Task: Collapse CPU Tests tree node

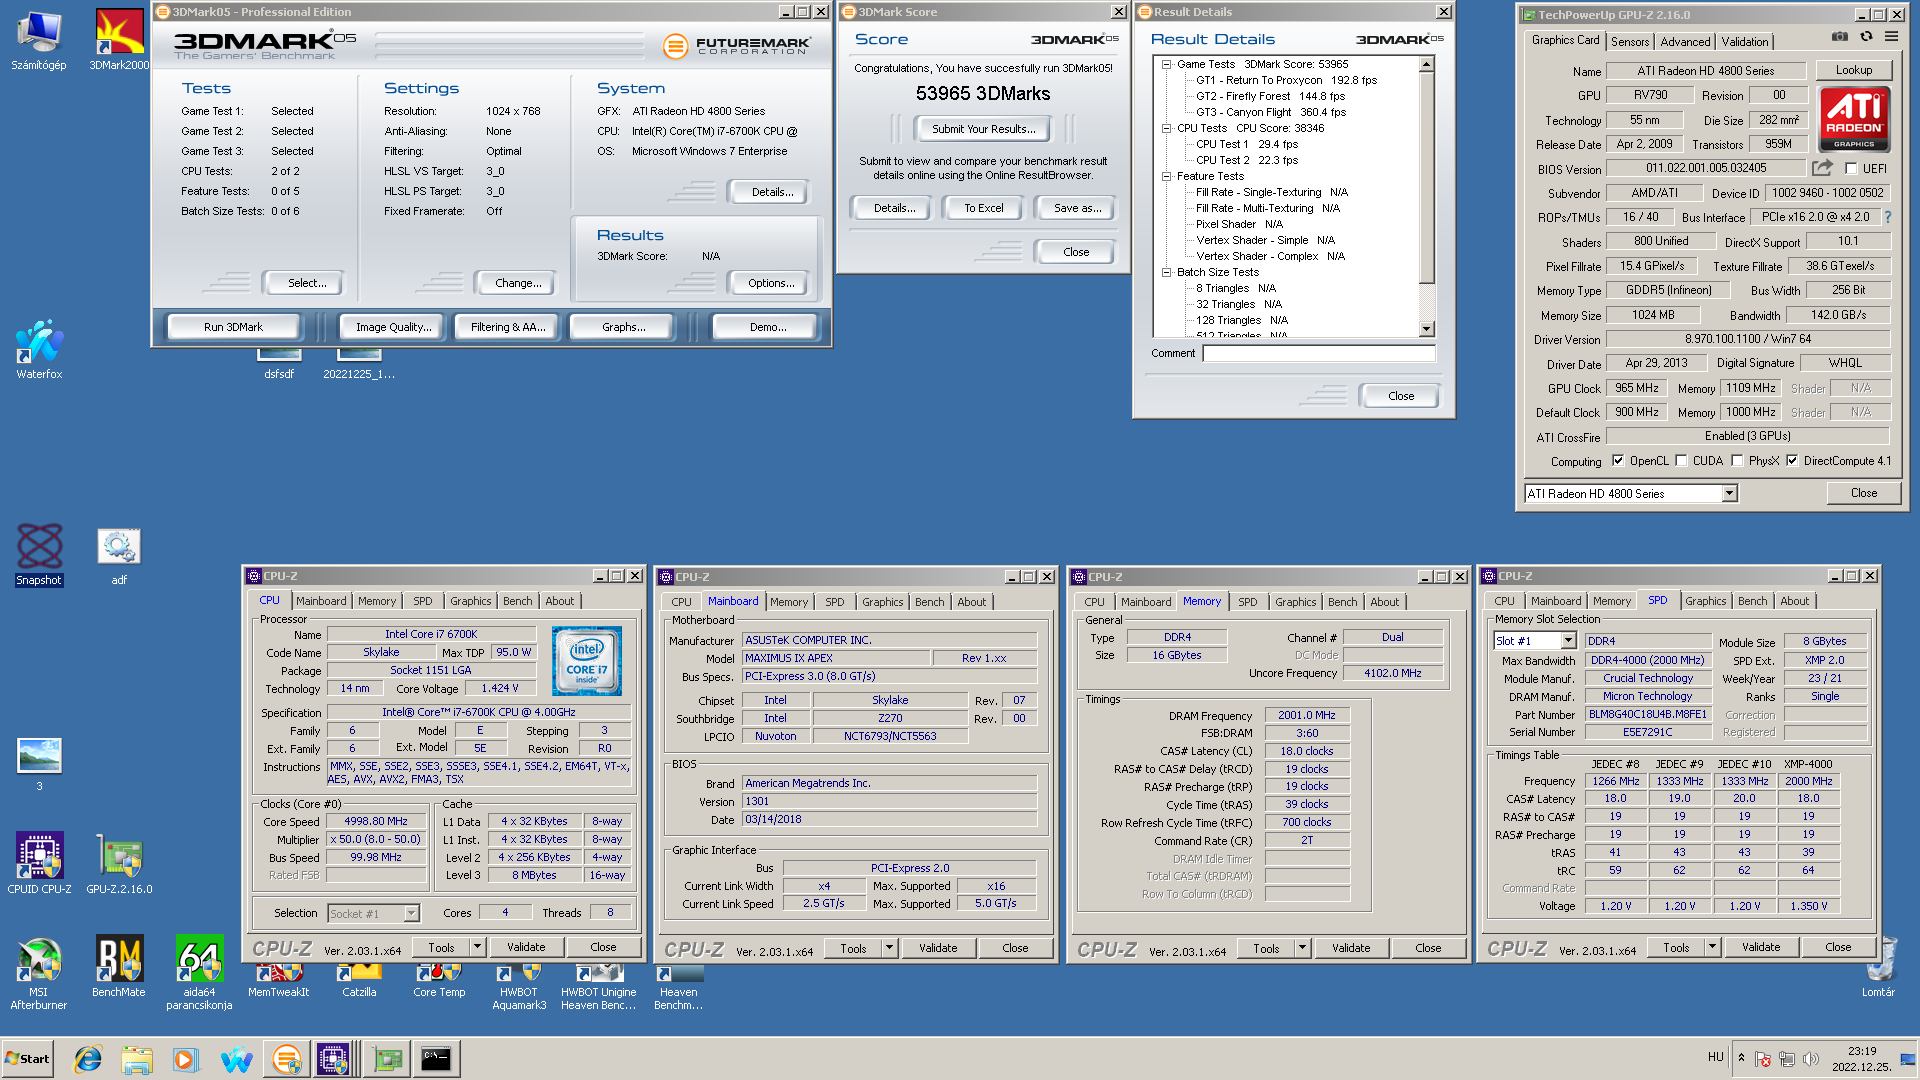Action: click(1166, 128)
